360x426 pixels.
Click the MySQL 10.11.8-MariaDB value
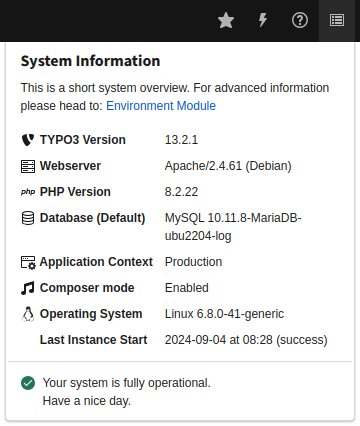click(x=233, y=227)
